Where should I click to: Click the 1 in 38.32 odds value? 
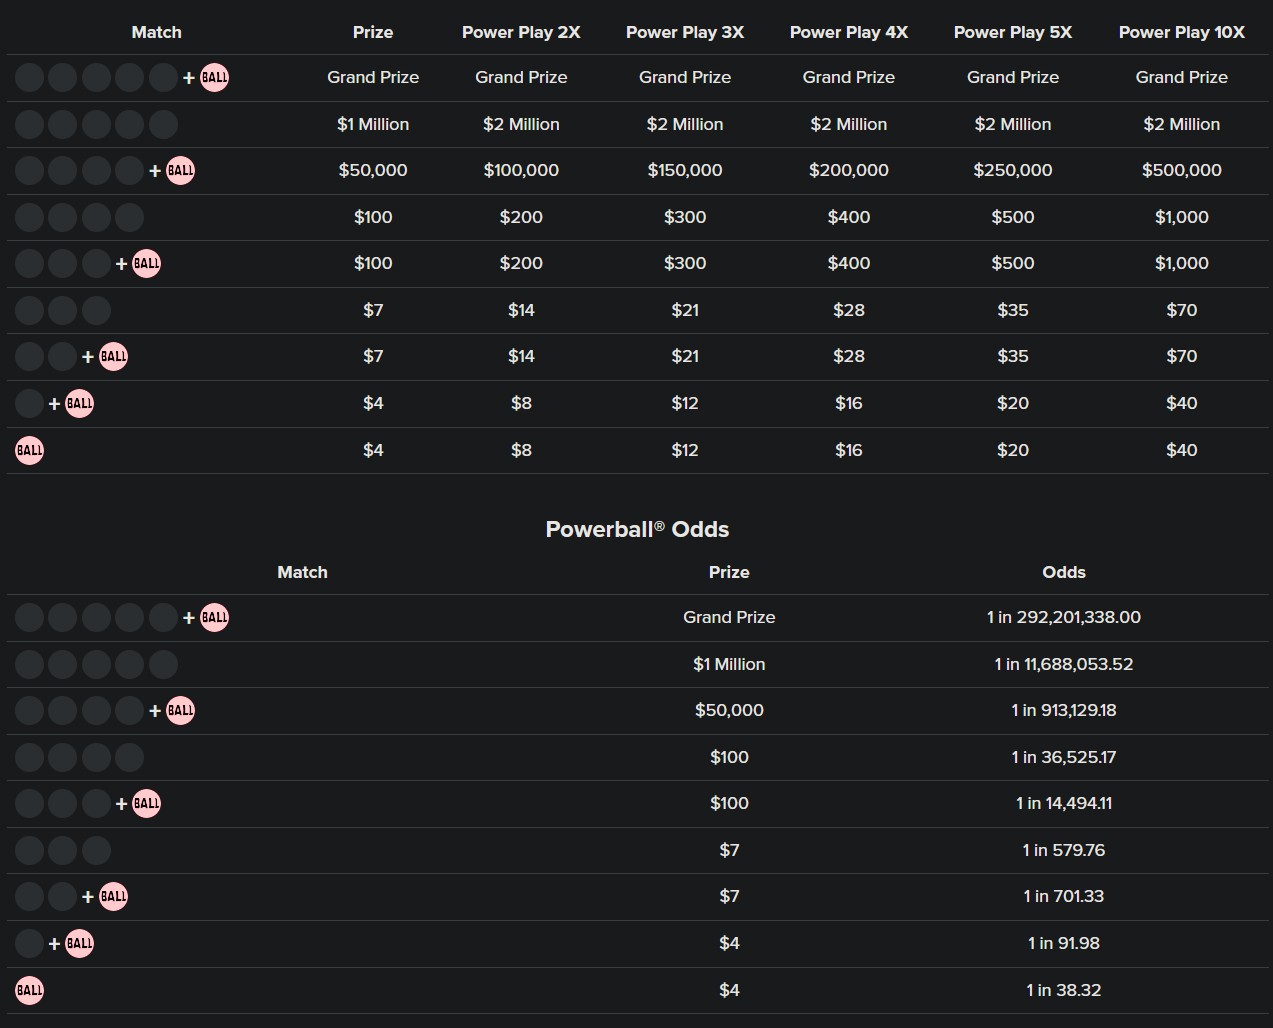pyautogui.click(x=1064, y=990)
